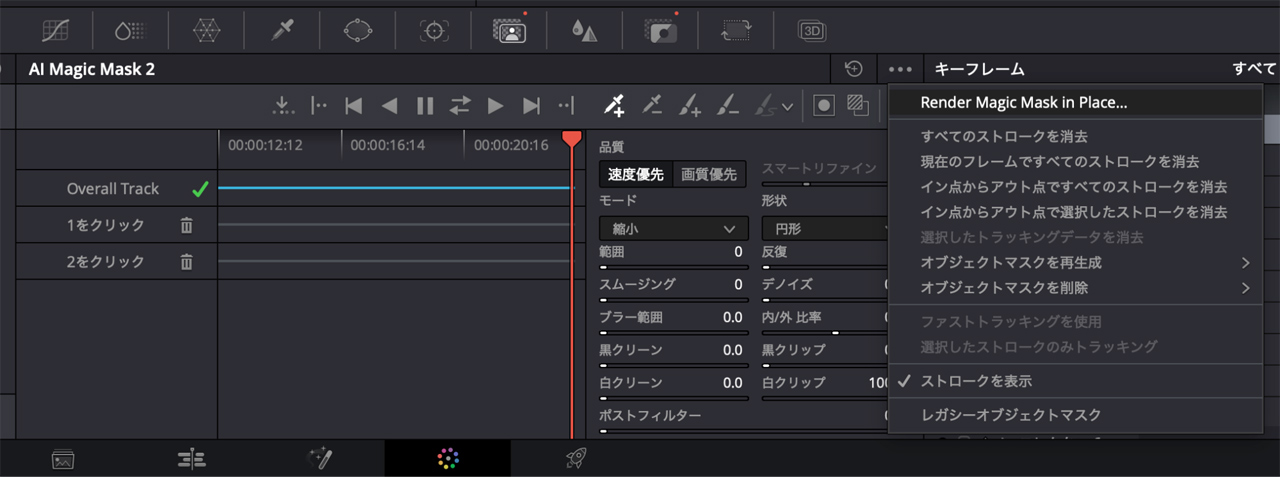Open the Tracker palette
1280x477 pixels.
click(434, 30)
